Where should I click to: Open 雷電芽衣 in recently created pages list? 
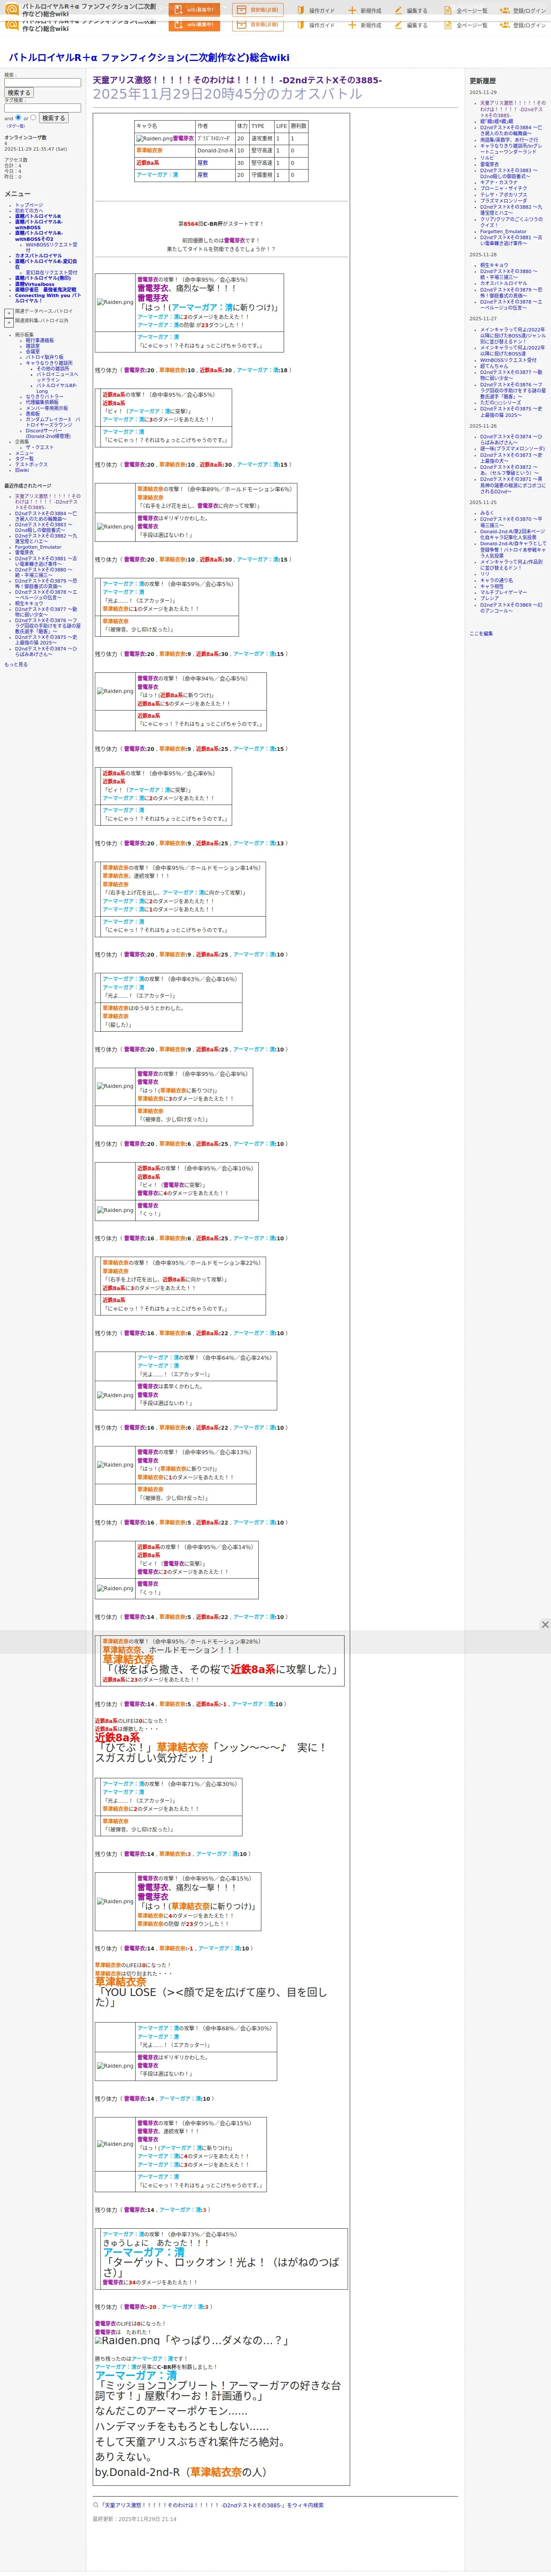point(24,553)
